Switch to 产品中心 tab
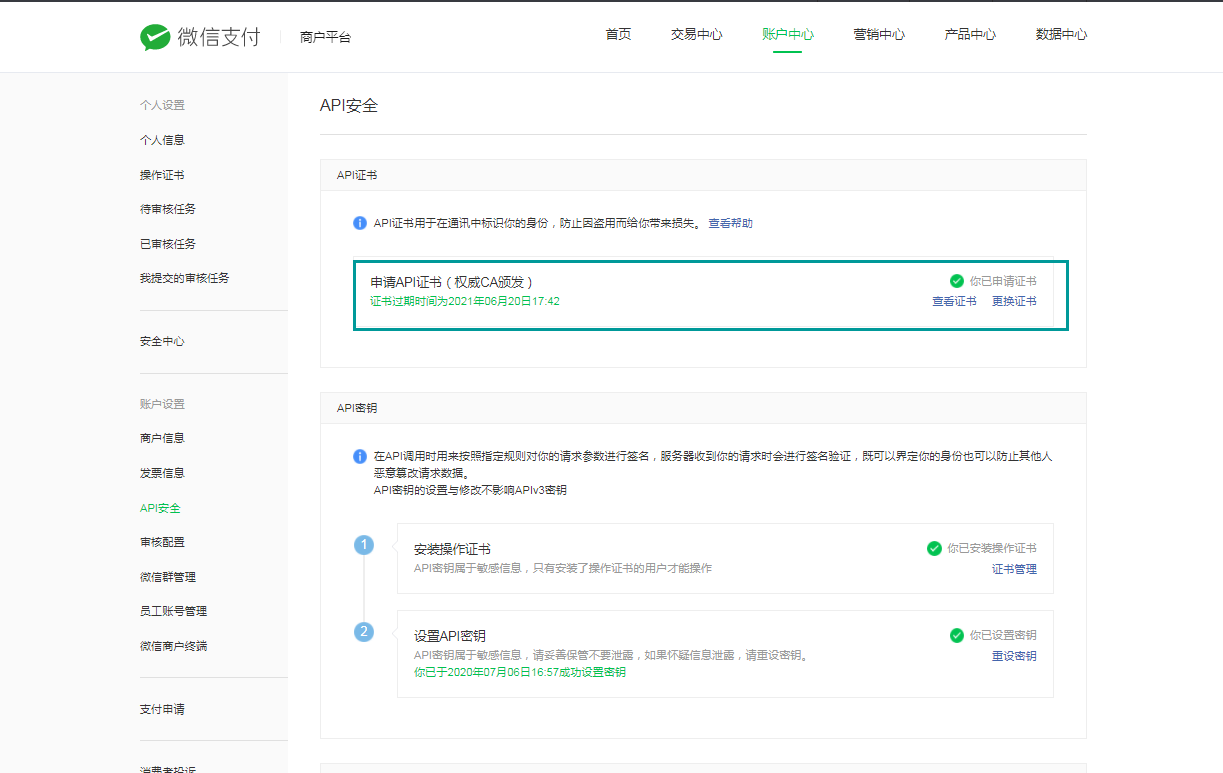 tap(970, 34)
